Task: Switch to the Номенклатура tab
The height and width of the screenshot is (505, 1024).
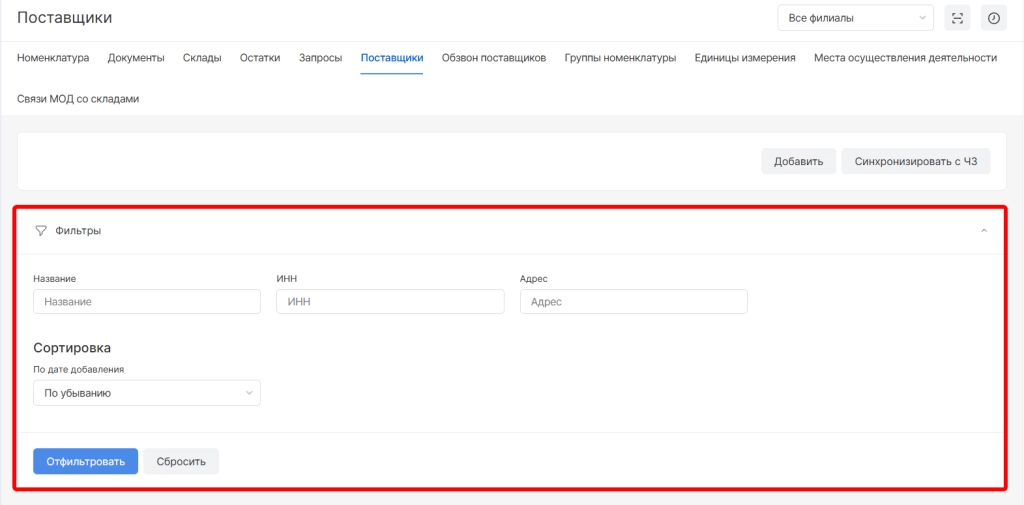Action: [x=53, y=58]
